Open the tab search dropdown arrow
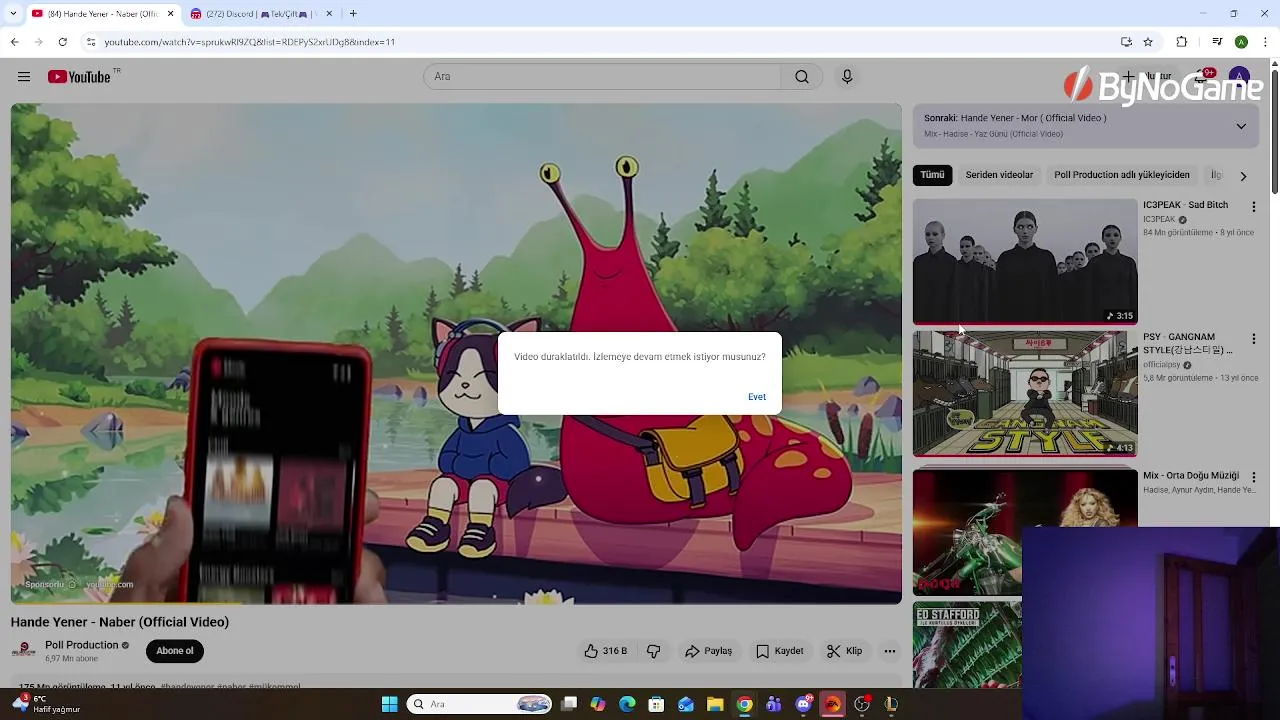This screenshot has height=720, width=1280. 14,14
